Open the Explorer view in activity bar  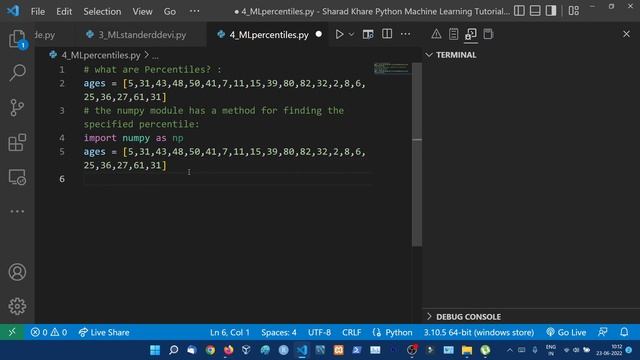pos(17,39)
